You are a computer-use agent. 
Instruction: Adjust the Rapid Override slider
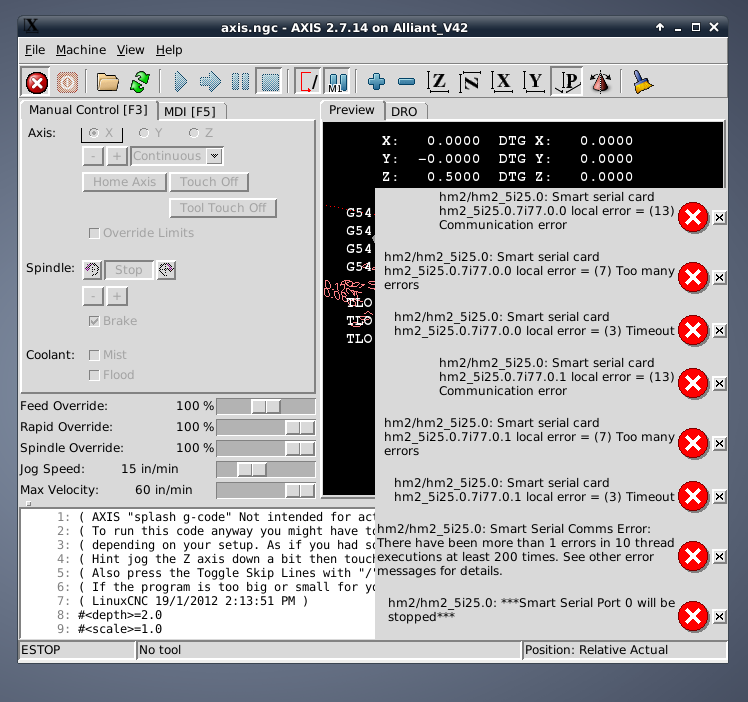coord(266,427)
